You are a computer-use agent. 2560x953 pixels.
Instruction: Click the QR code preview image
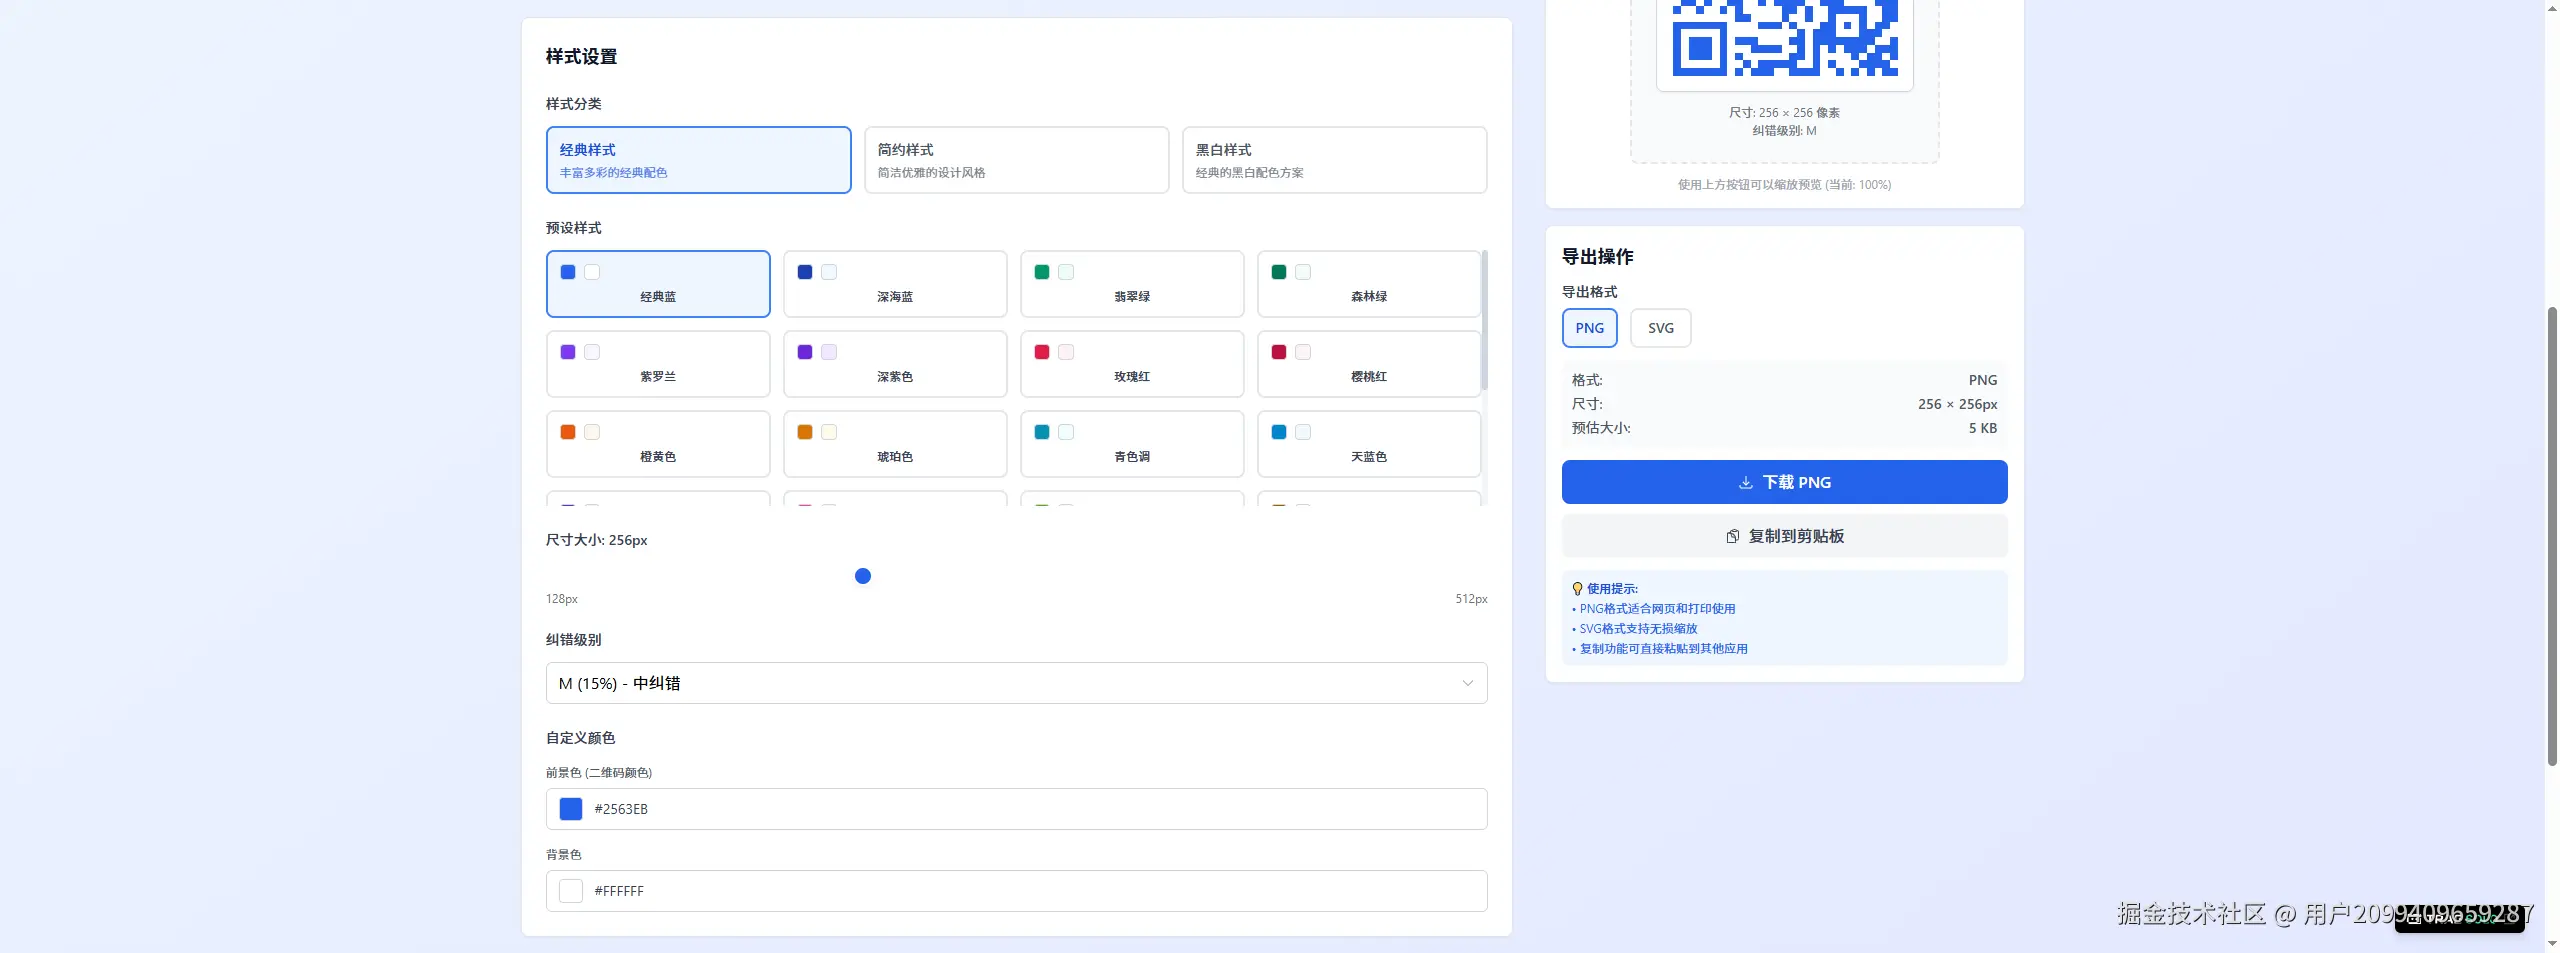pyautogui.click(x=1784, y=38)
